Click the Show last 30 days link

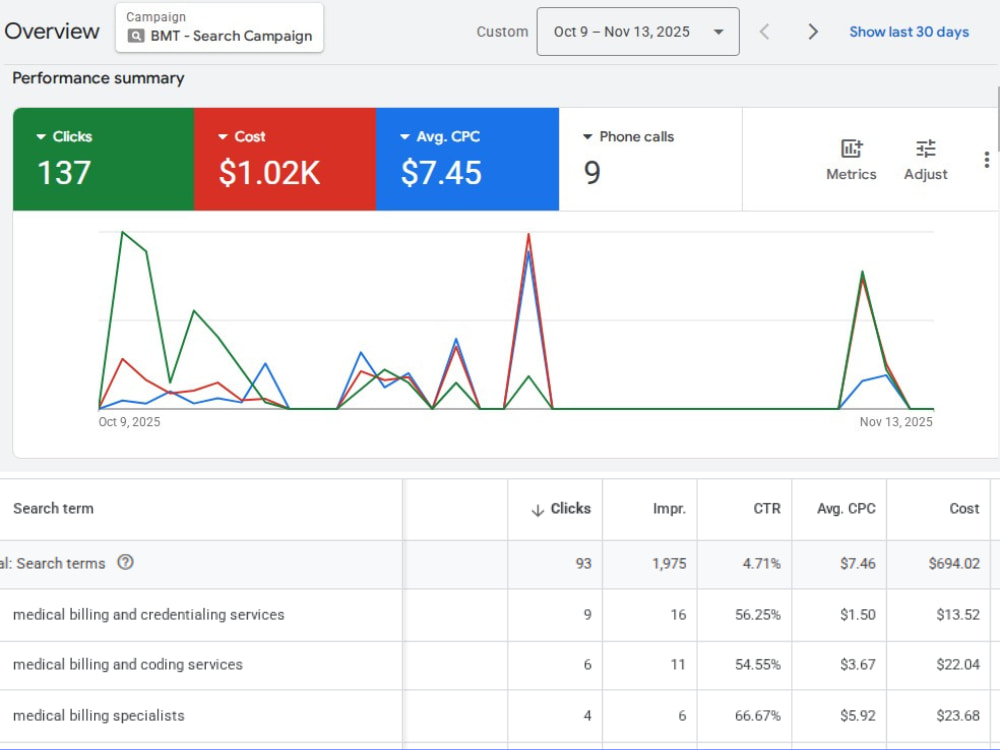pyautogui.click(x=909, y=32)
